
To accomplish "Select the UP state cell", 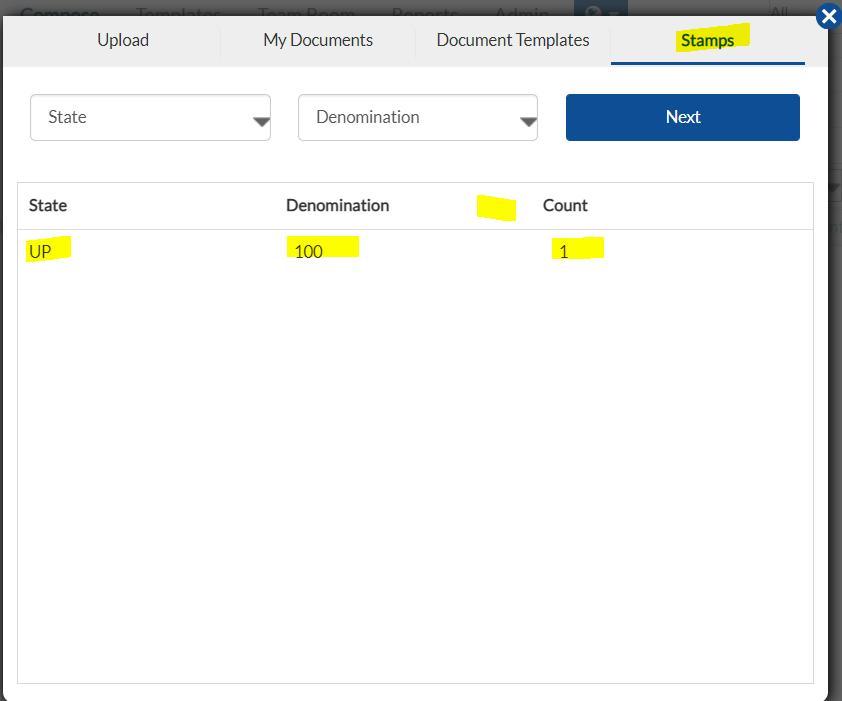I will click(x=40, y=251).
